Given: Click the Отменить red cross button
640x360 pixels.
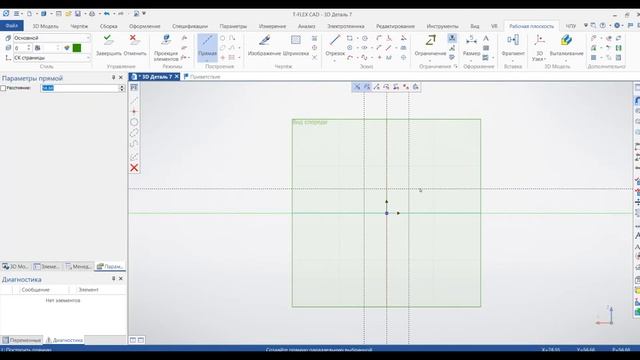Looking at the screenshot, I should [x=134, y=45].
